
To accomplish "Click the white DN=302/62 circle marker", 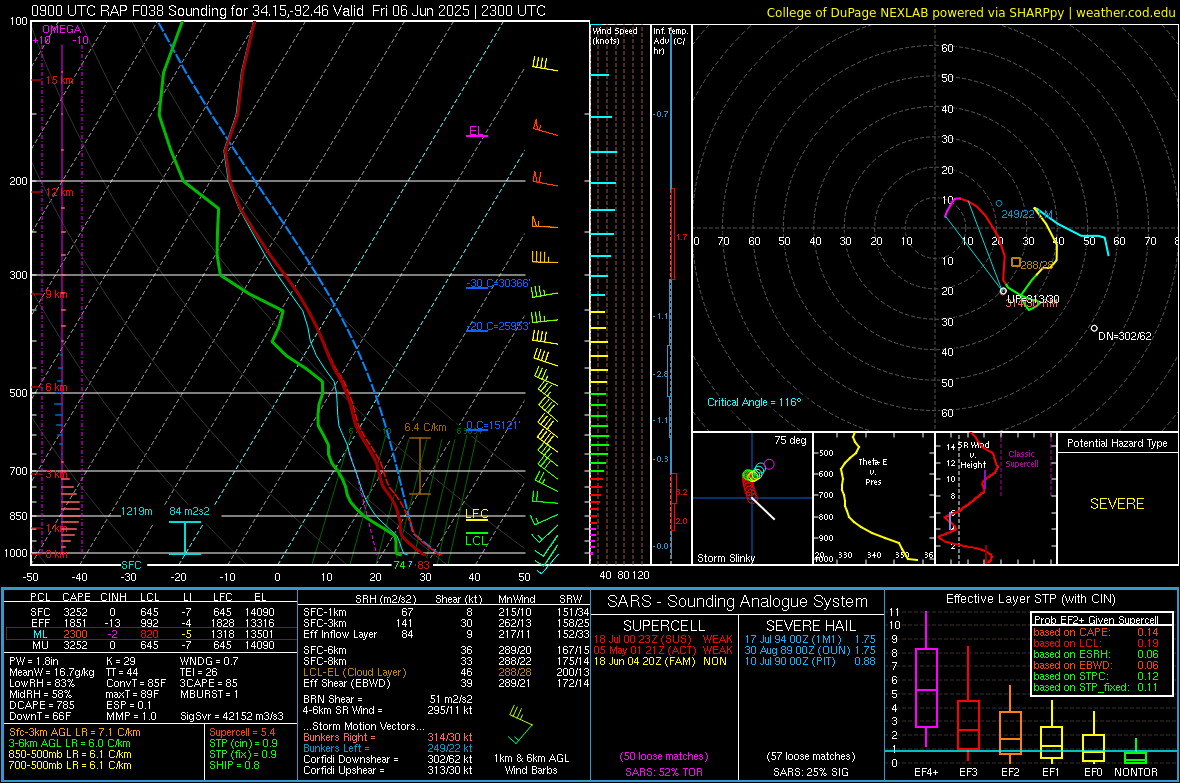I will tap(1094, 328).
